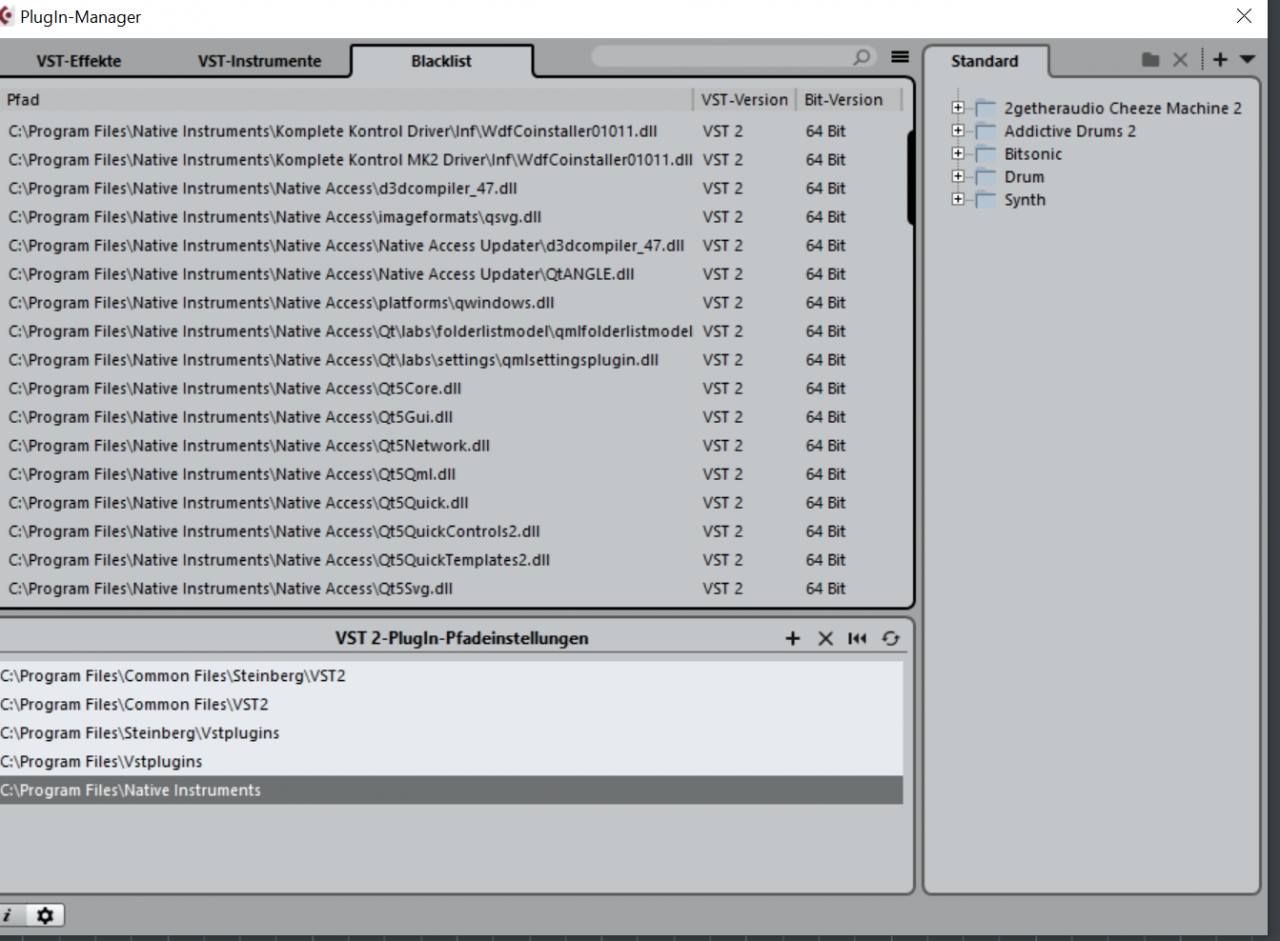
Task: Select the Standard collection tab
Action: (985, 61)
